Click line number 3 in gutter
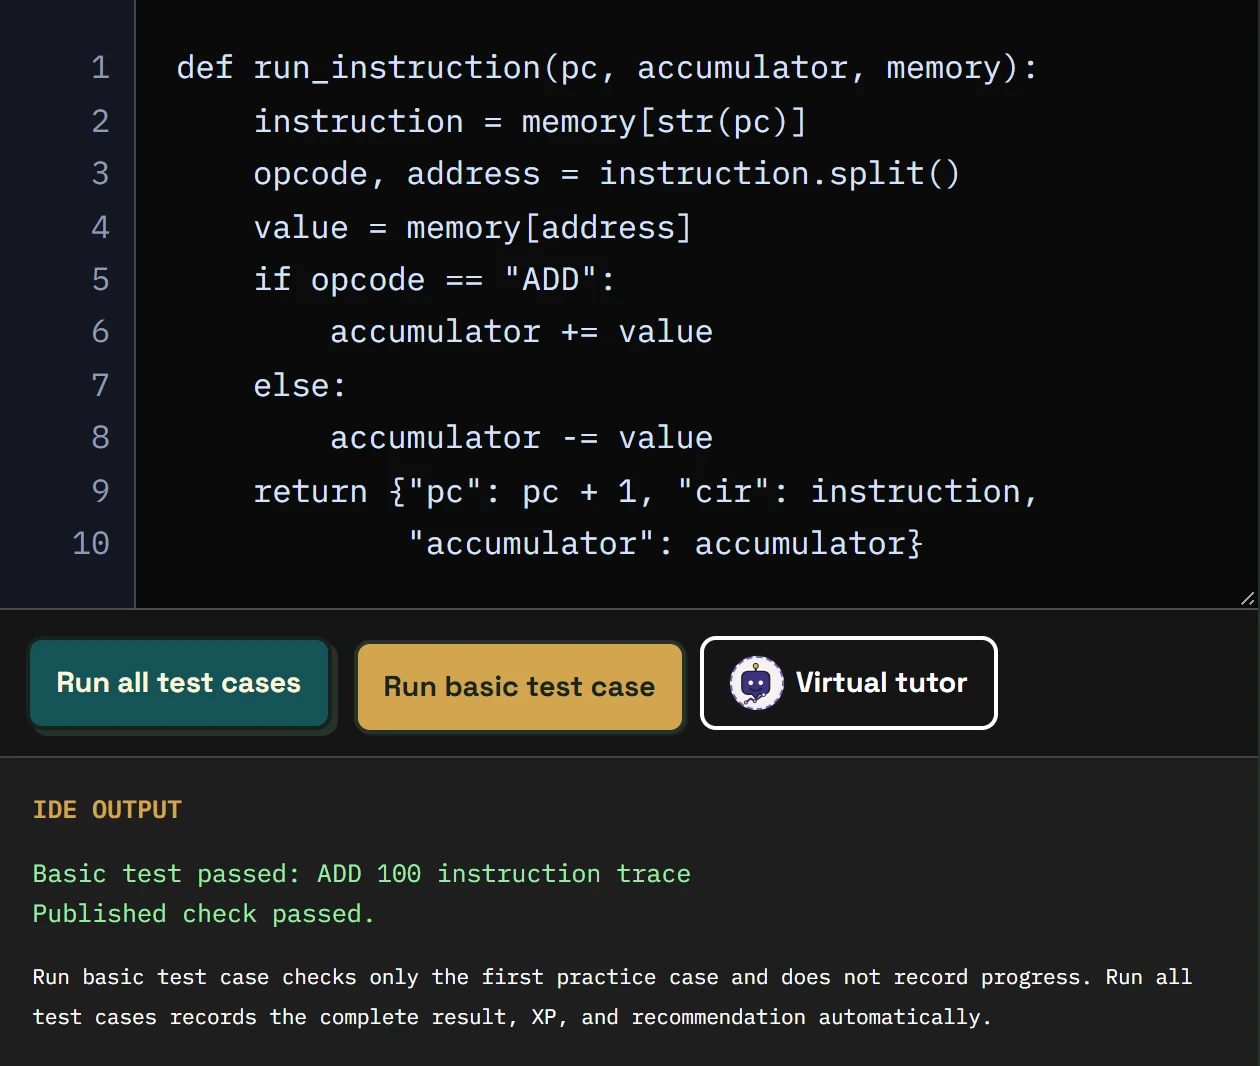The image size is (1260, 1066). click(x=100, y=174)
